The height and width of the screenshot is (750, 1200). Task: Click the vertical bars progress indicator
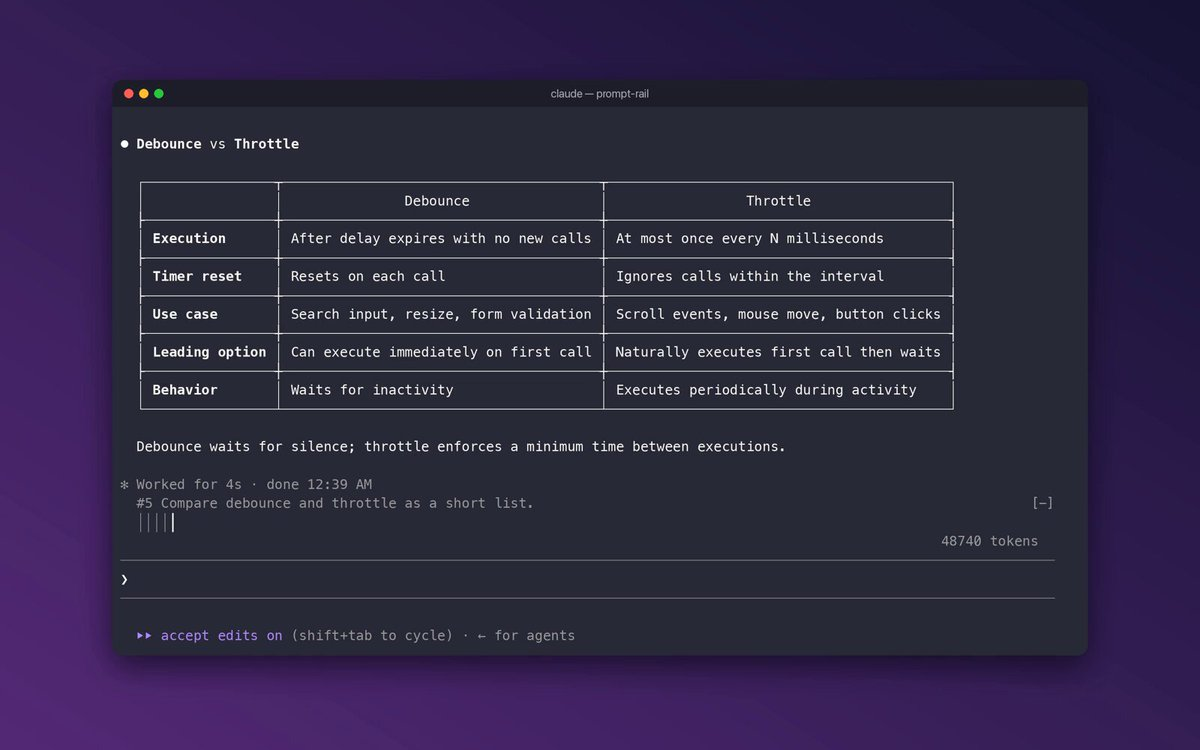click(156, 522)
